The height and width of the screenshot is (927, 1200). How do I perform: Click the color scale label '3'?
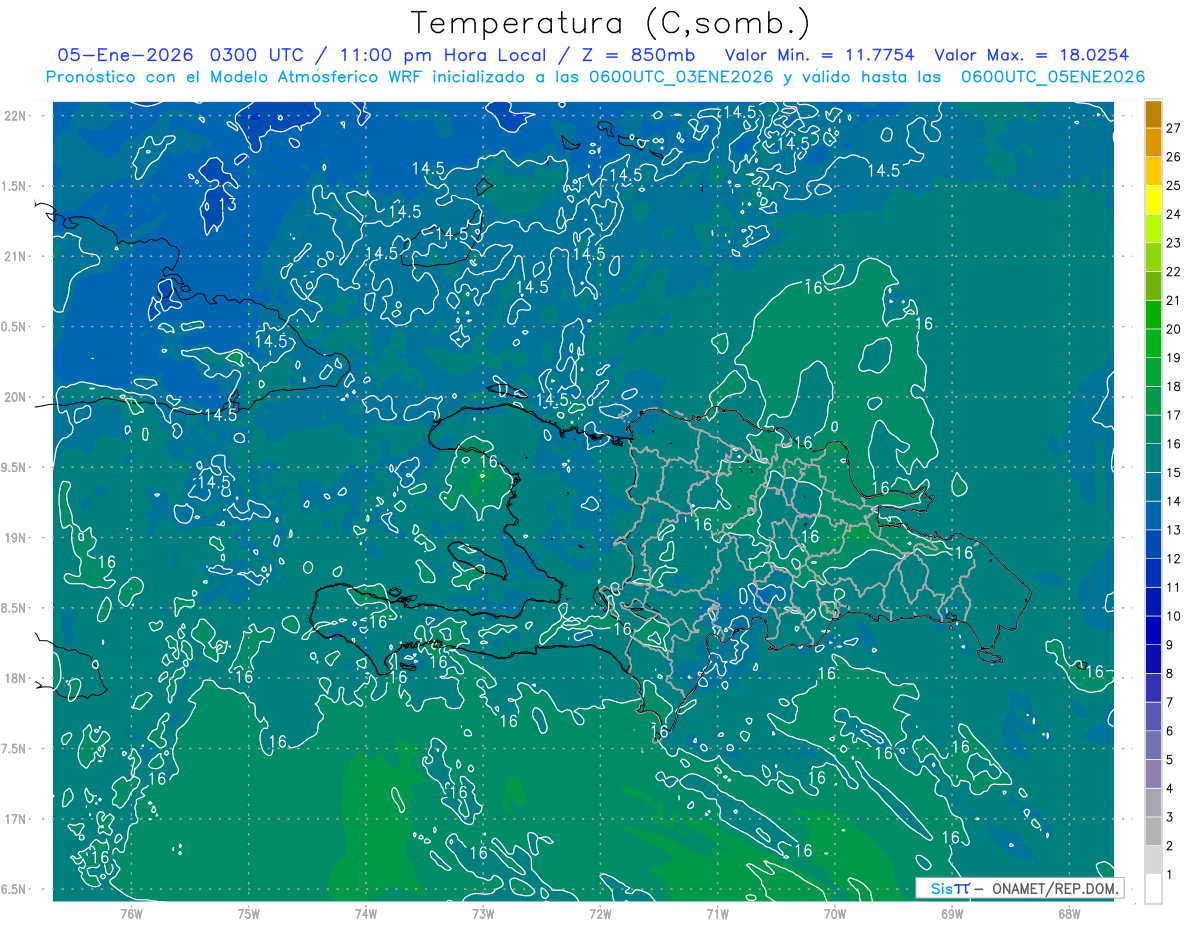1170,817
